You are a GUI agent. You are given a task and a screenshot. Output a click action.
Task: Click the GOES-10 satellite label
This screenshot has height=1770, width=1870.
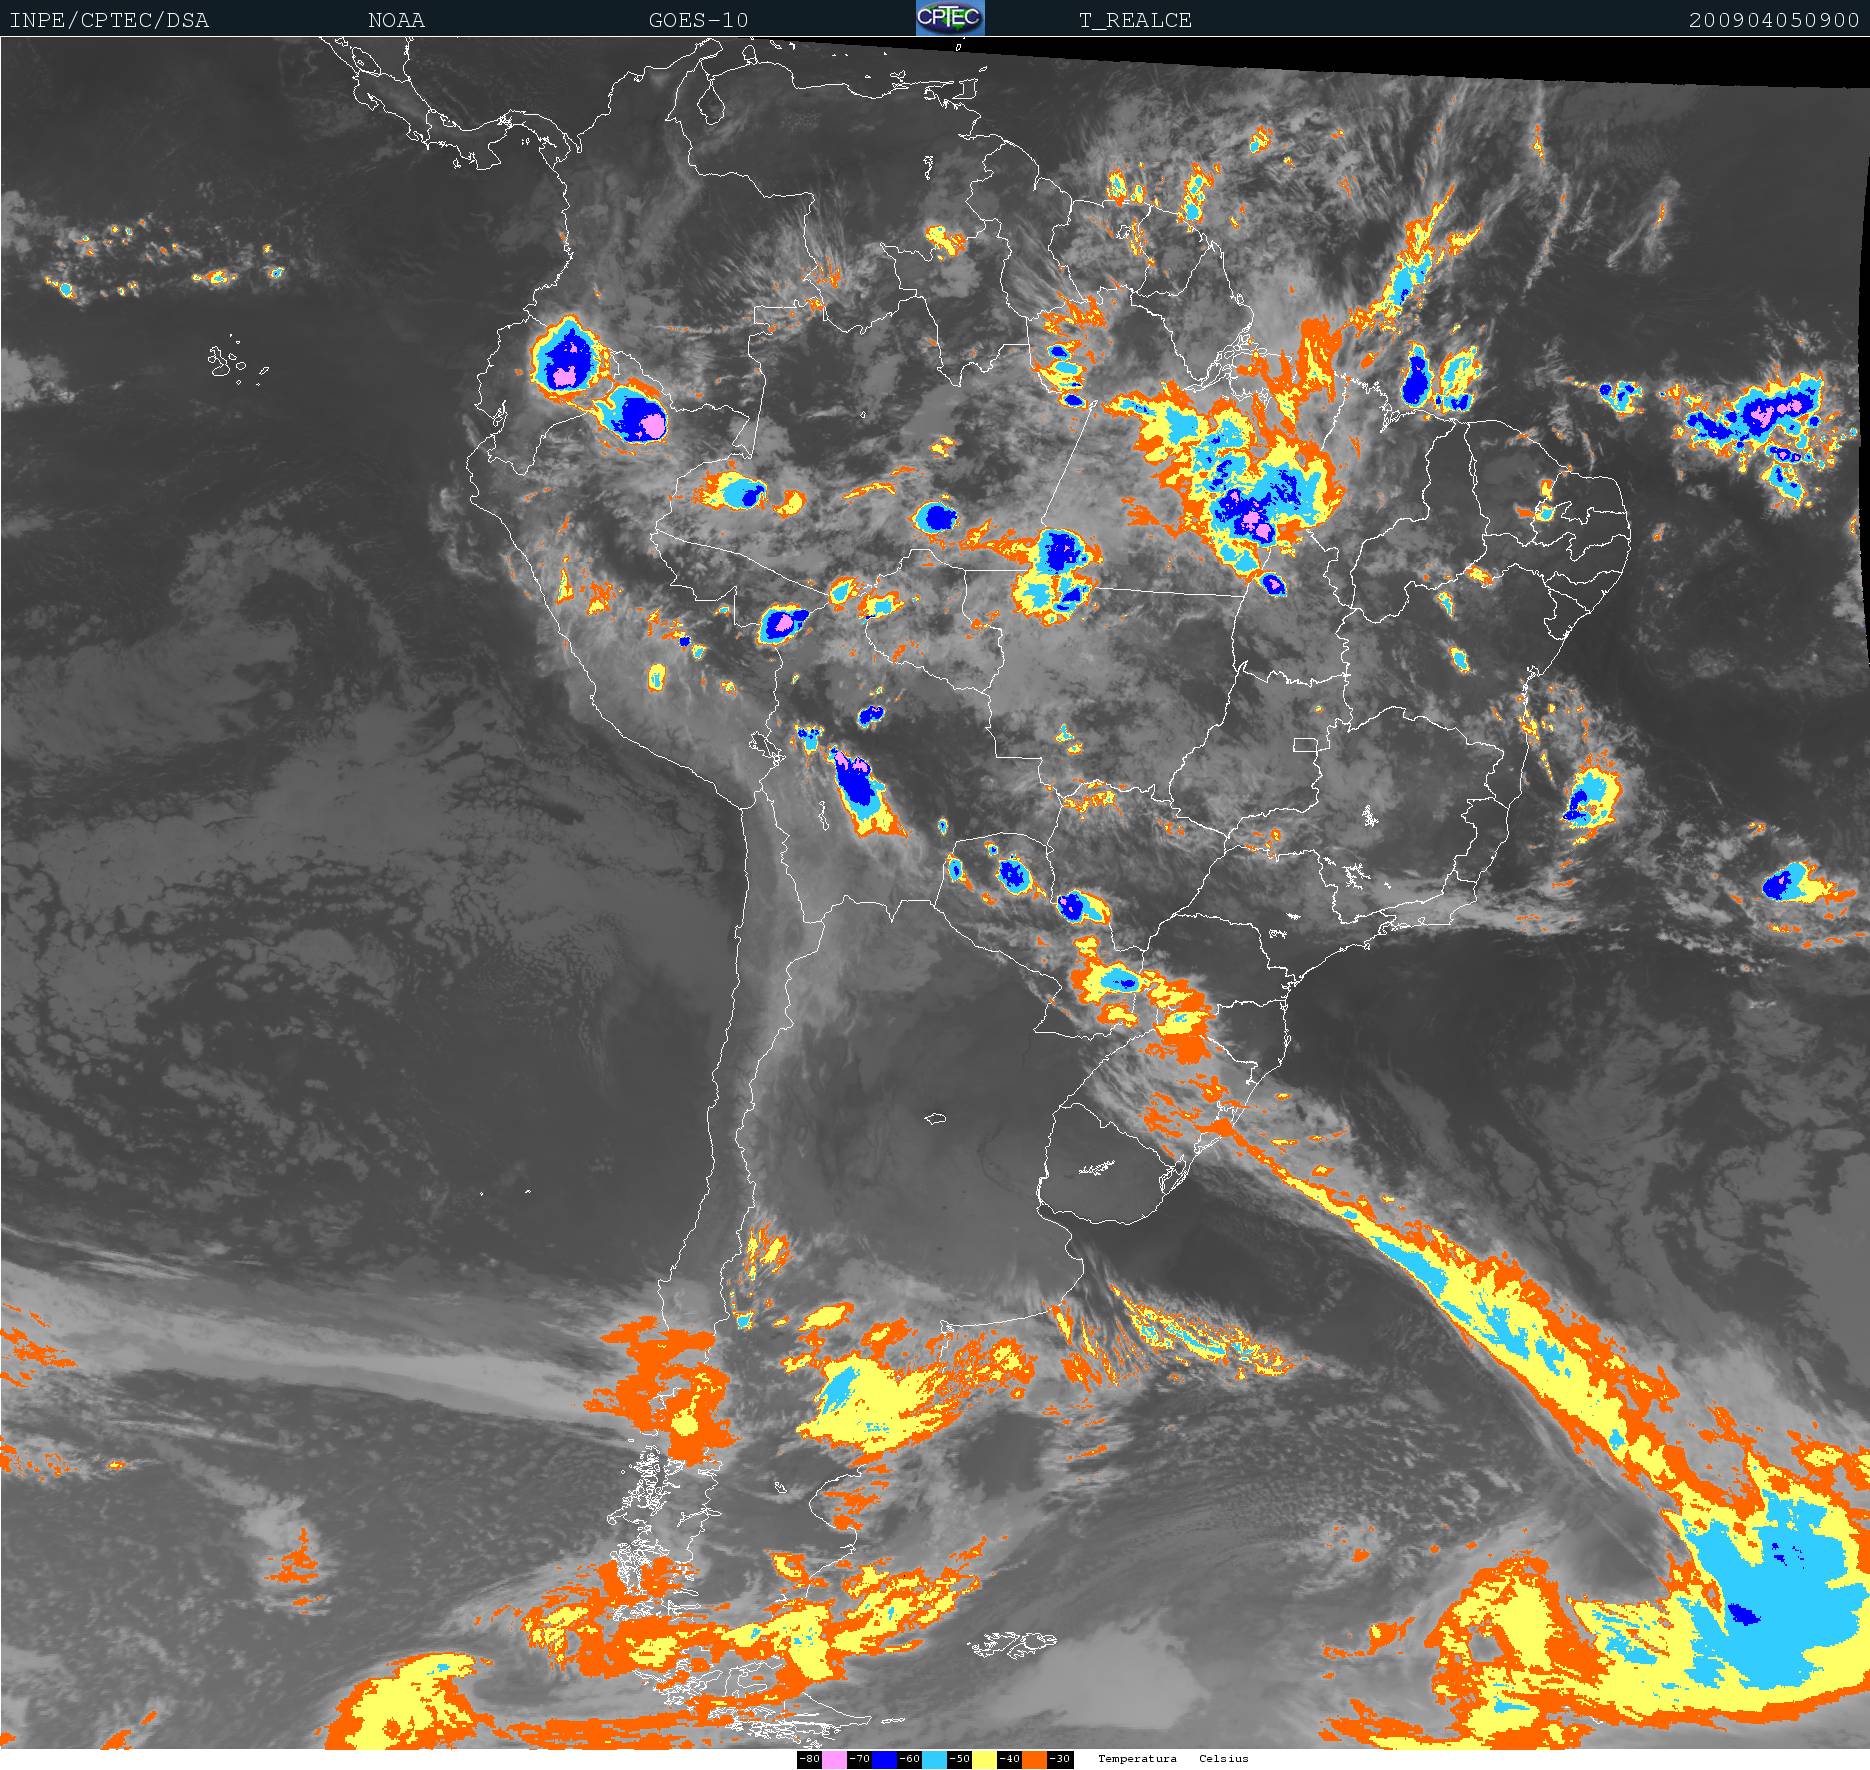698,20
